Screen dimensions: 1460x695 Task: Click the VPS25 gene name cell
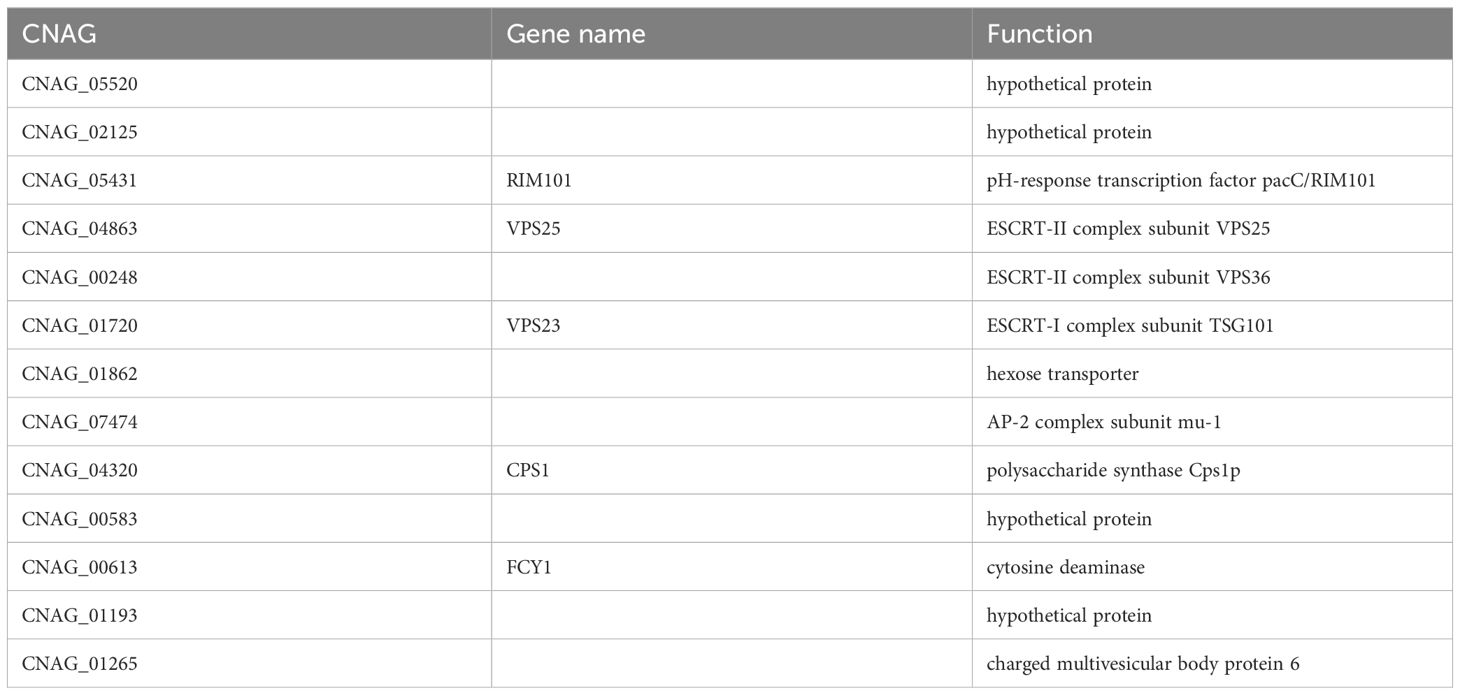[731, 229]
